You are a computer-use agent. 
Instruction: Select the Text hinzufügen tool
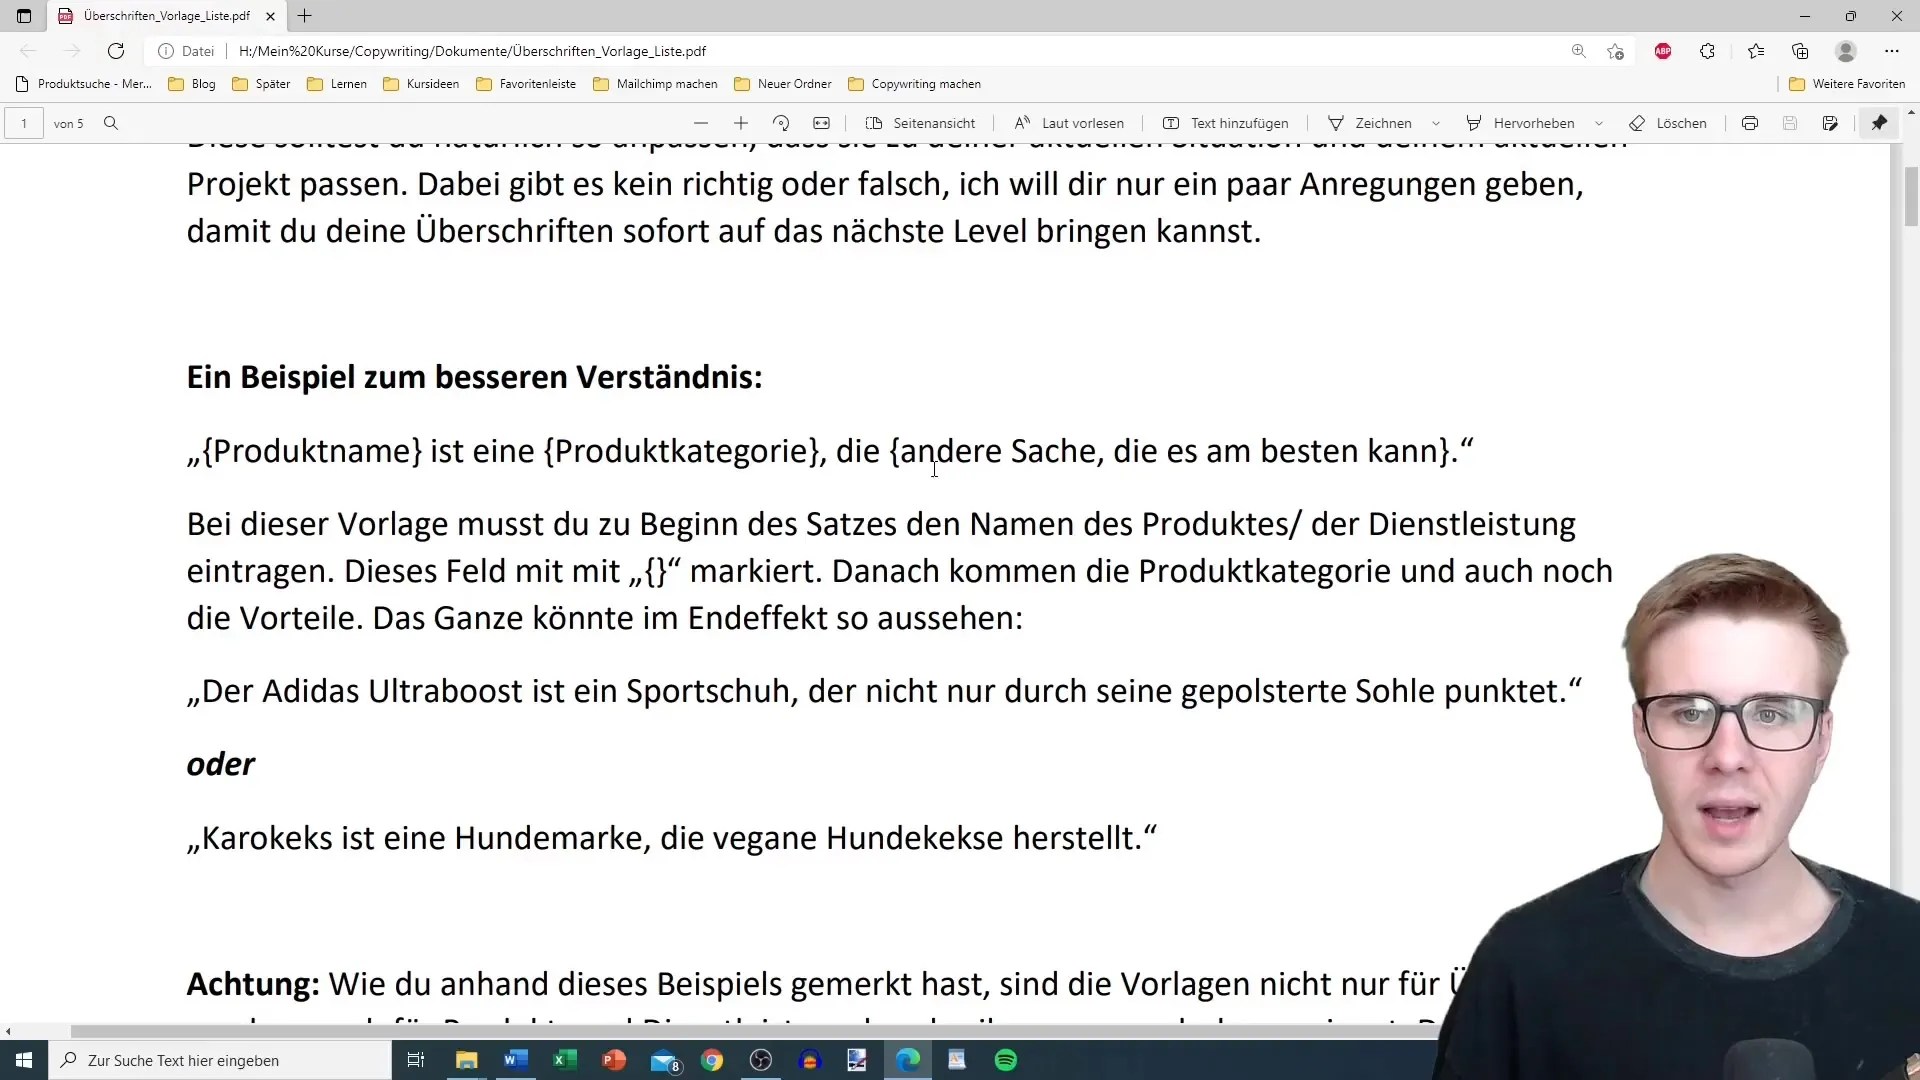point(1226,123)
